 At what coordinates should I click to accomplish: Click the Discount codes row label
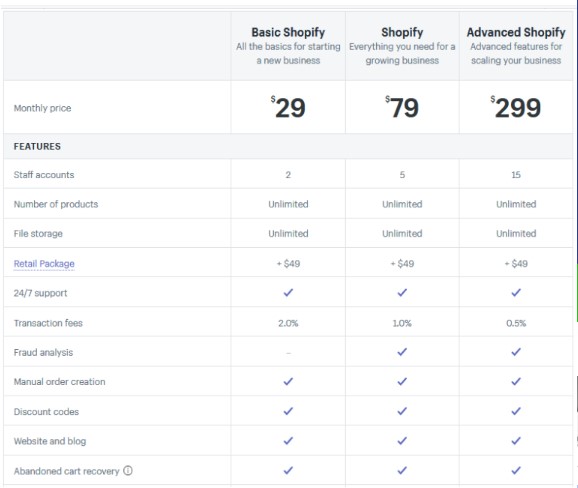coord(46,412)
